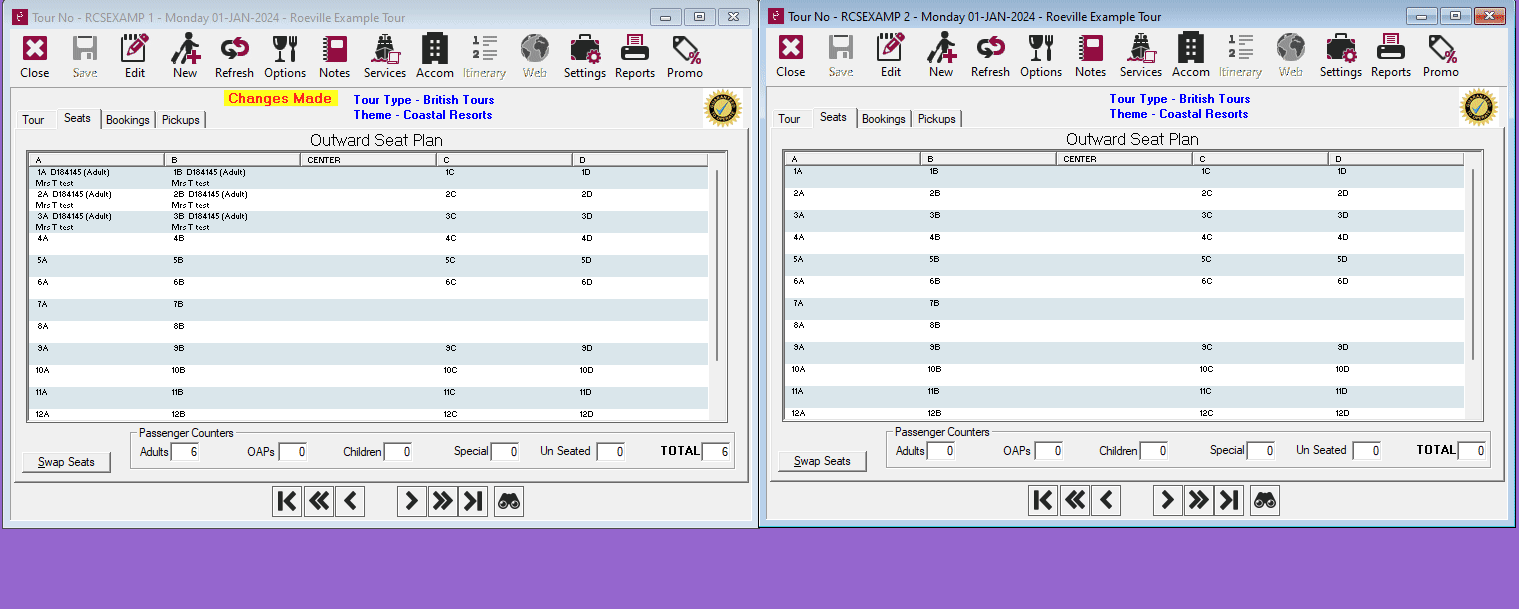Go to previous record in RCSEXAMP 1 window
Image resolution: width=1519 pixels, height=609 pixels.
pos(350,502)
